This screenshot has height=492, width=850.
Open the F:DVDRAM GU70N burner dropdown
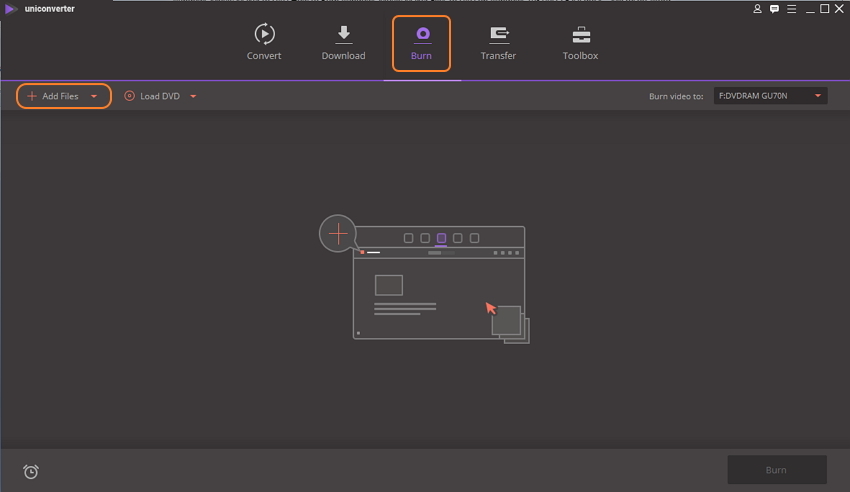tap(770, 96)
